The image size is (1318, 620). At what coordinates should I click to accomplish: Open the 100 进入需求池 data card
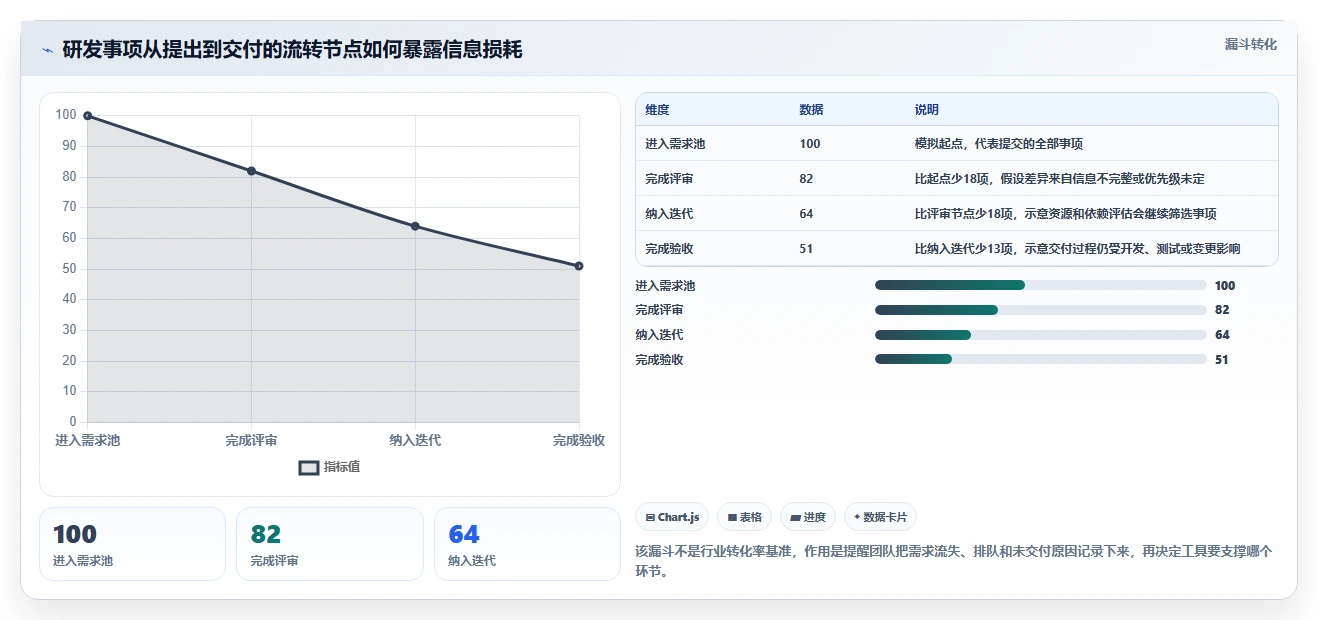click(132, 544)
